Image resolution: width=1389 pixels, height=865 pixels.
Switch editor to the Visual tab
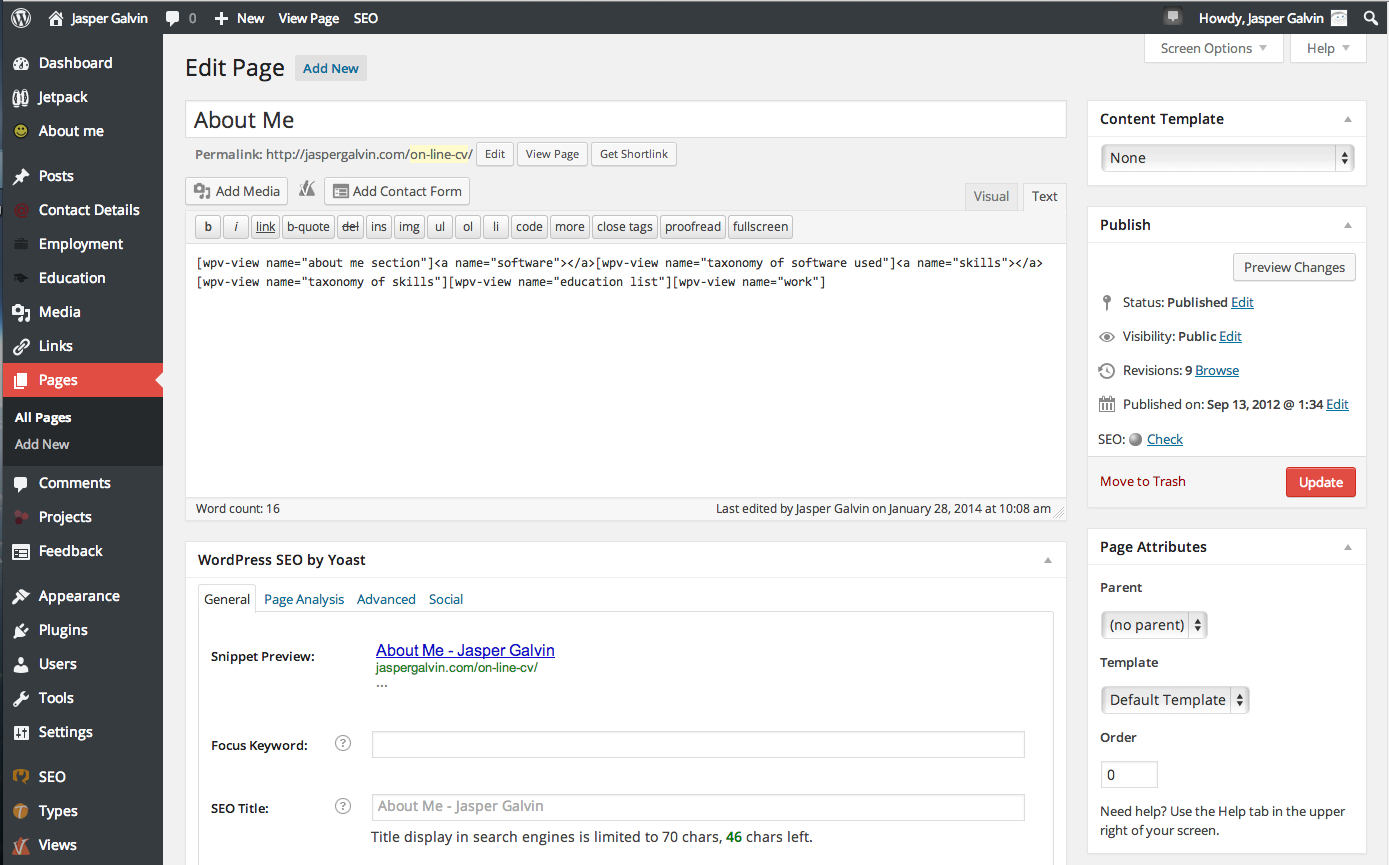(x=991, y=197)
